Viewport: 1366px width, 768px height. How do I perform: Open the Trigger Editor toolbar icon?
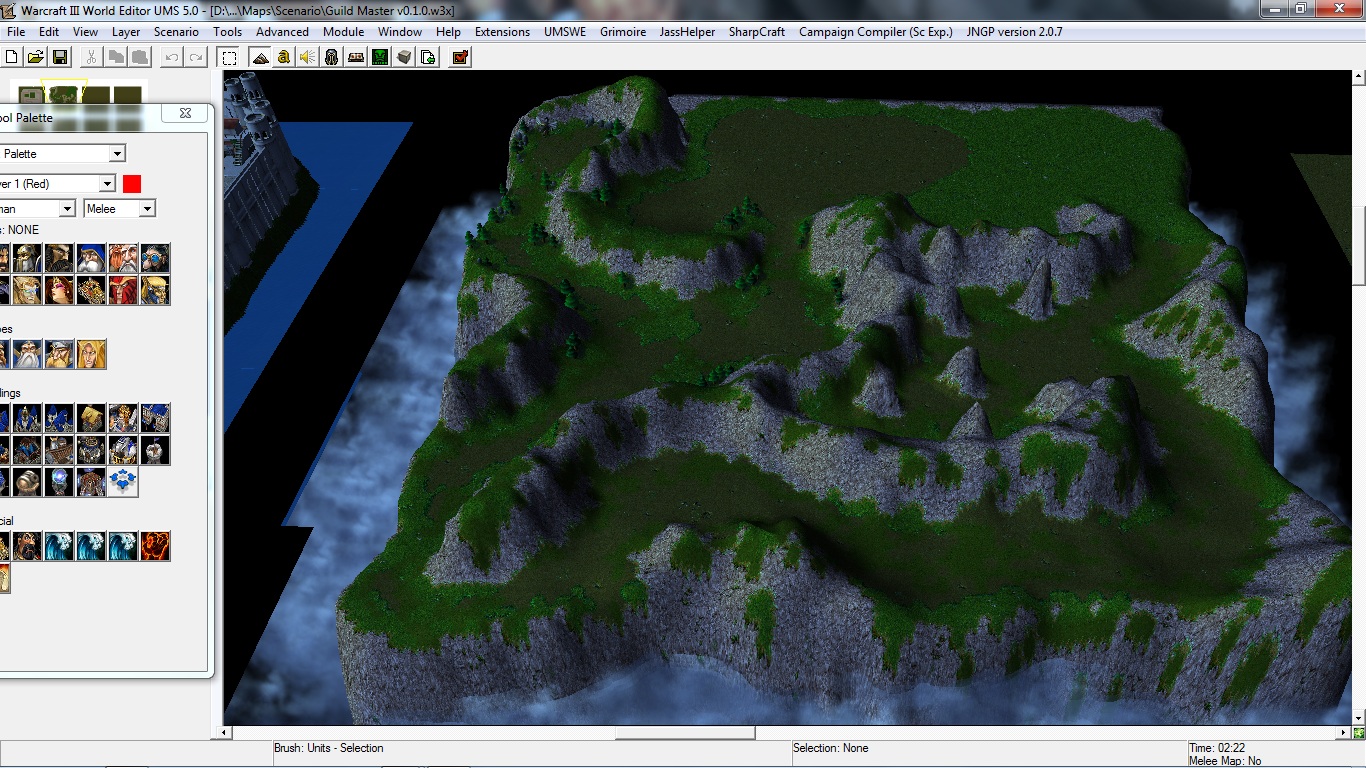284,57
